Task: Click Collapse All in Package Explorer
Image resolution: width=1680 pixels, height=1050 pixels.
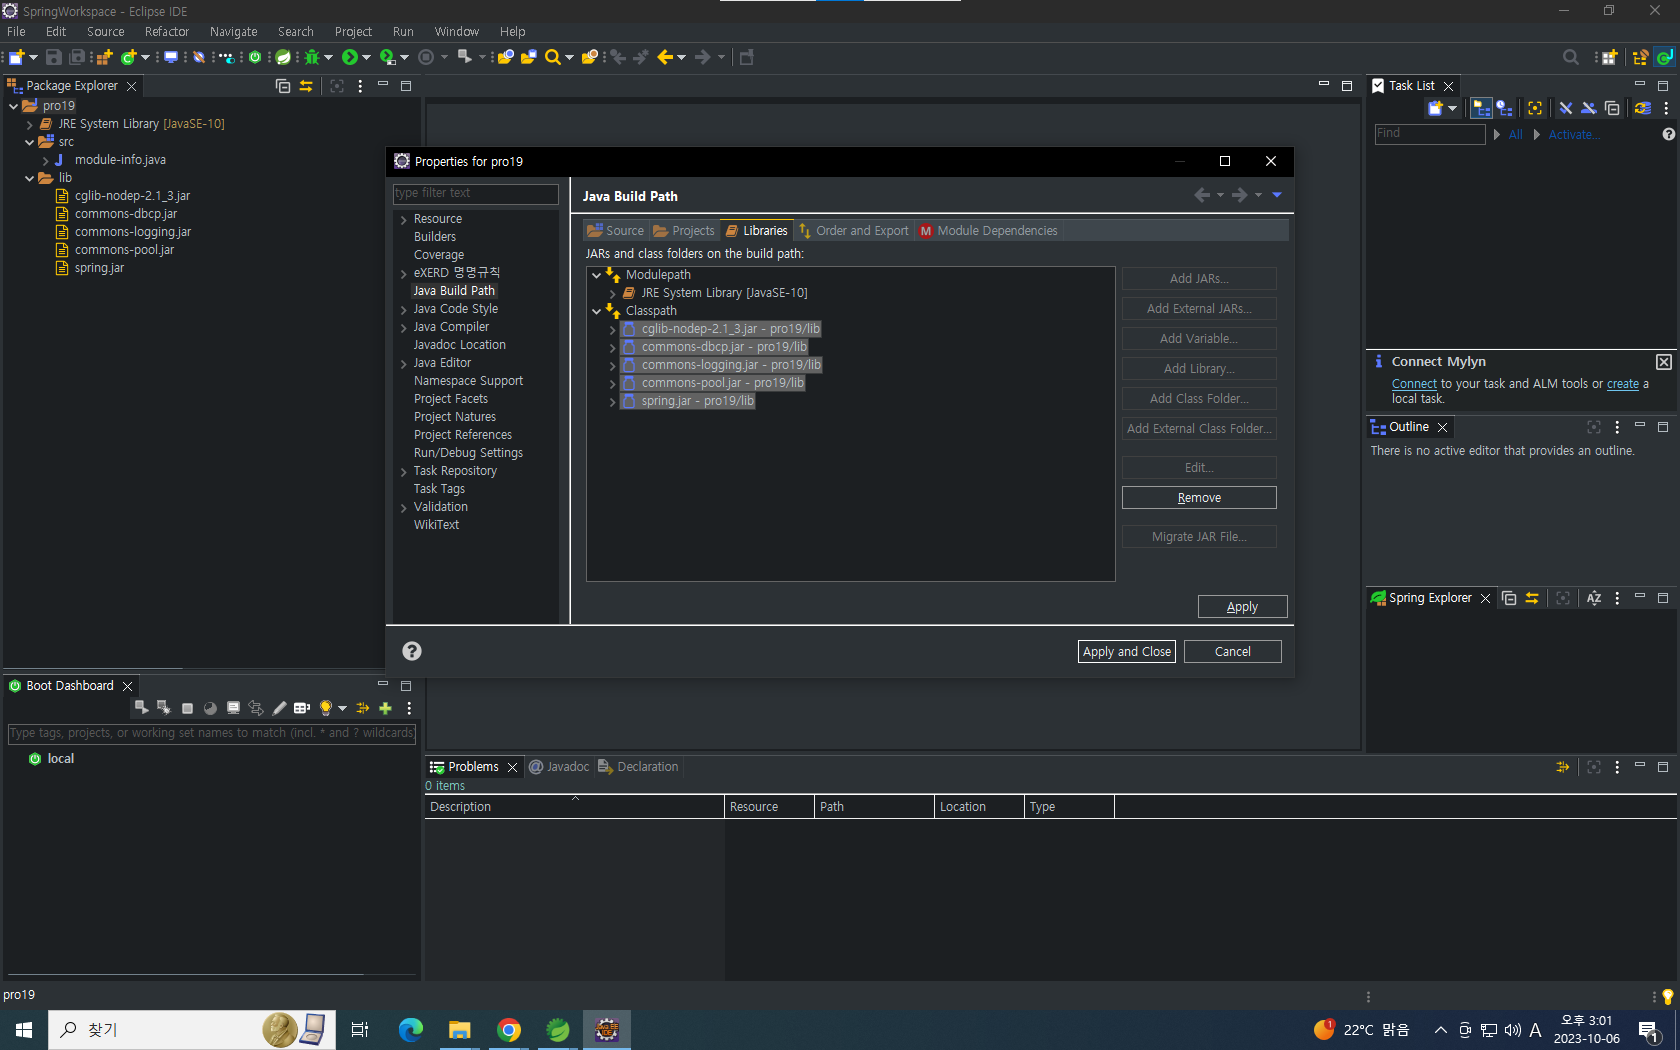Action: (x=283, y=86)
